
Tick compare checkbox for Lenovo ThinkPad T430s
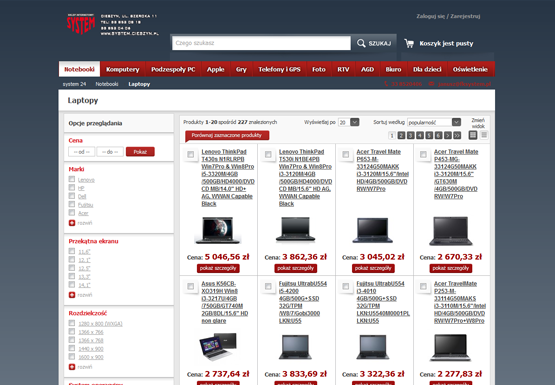pyautogui.click(x=190, y=155)
